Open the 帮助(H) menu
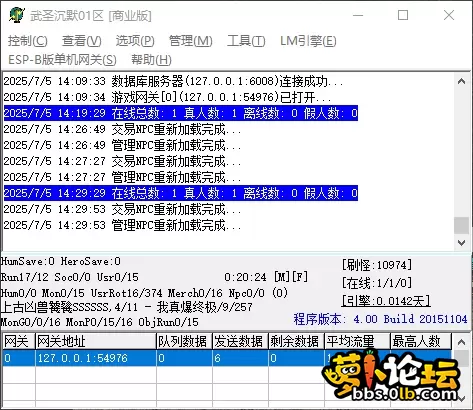 pyautogui.click(x=151, y=60)
